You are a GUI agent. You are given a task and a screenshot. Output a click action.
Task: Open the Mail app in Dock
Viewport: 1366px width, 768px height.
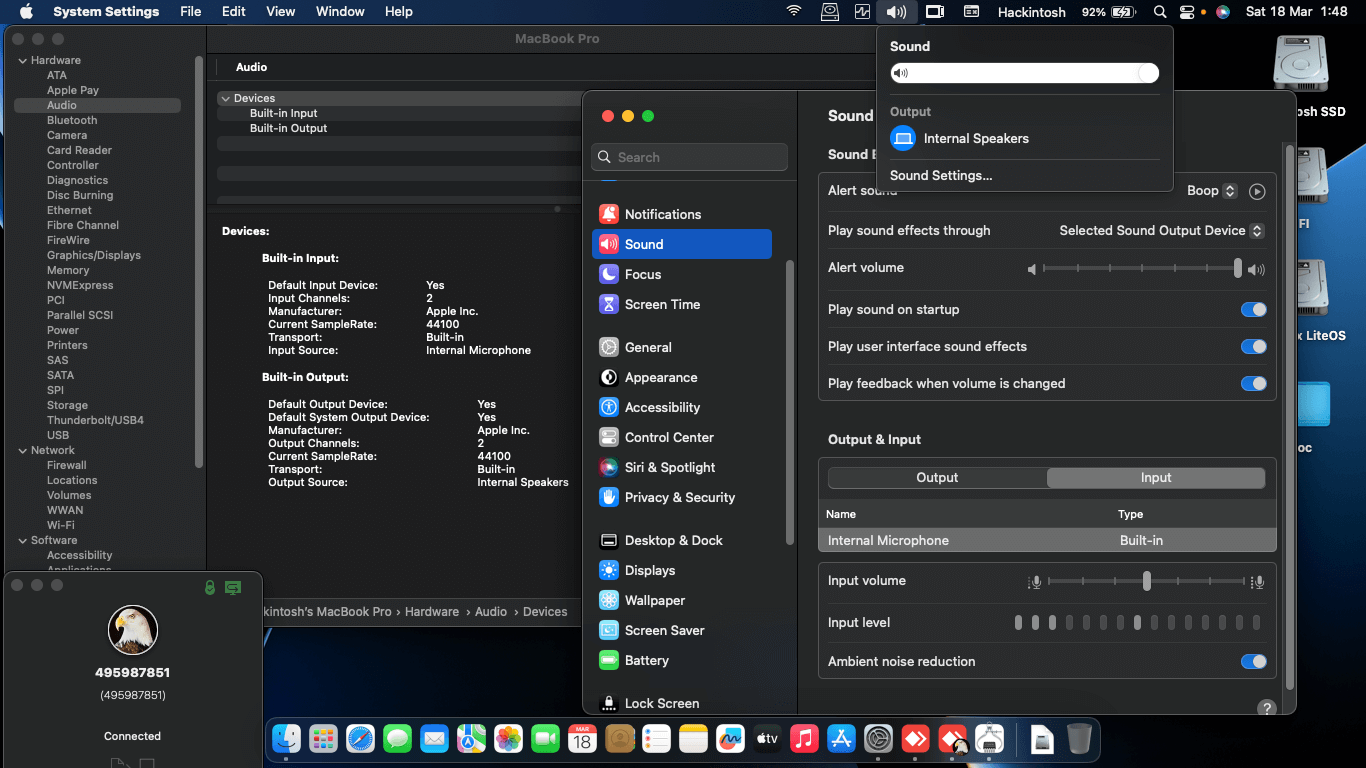click(434, 739)
